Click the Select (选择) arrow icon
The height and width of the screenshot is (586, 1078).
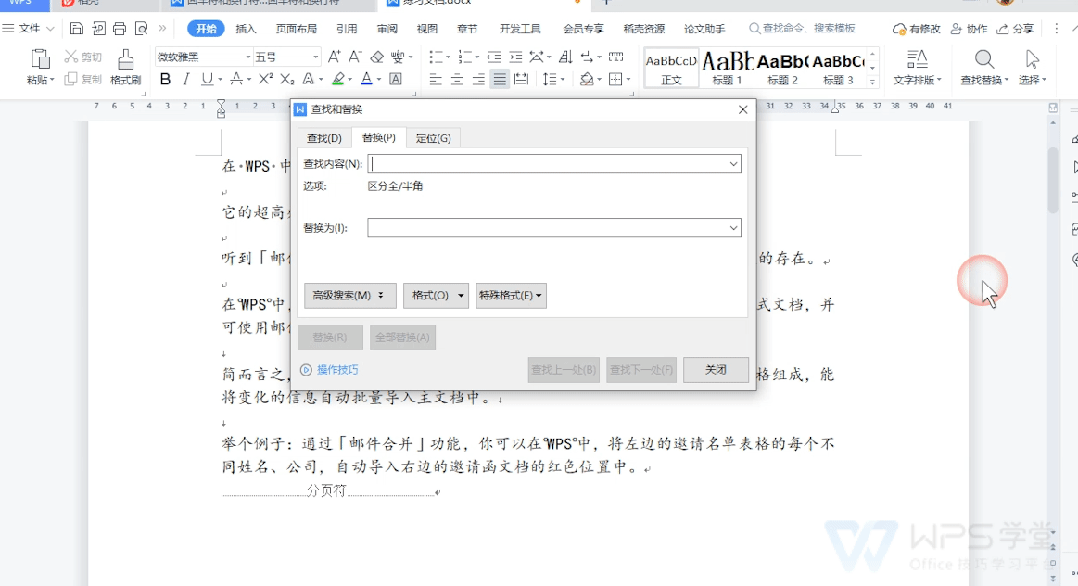click(1032, 59)
